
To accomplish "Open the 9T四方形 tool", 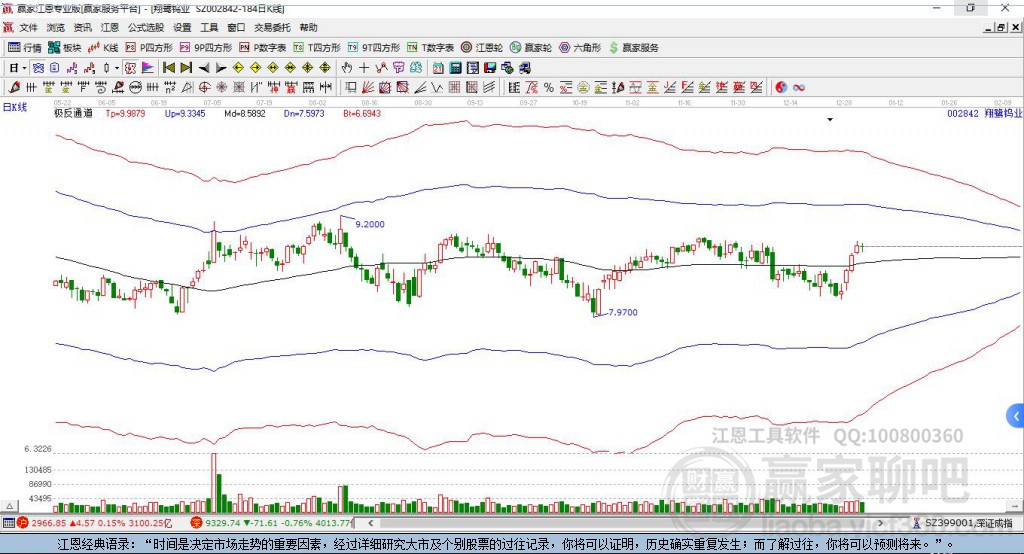I will point(374,48).
